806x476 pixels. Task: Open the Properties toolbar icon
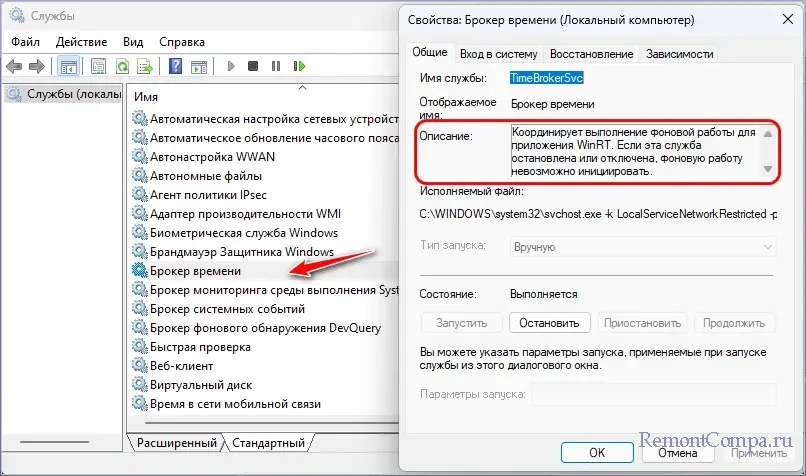coord(99,66)
